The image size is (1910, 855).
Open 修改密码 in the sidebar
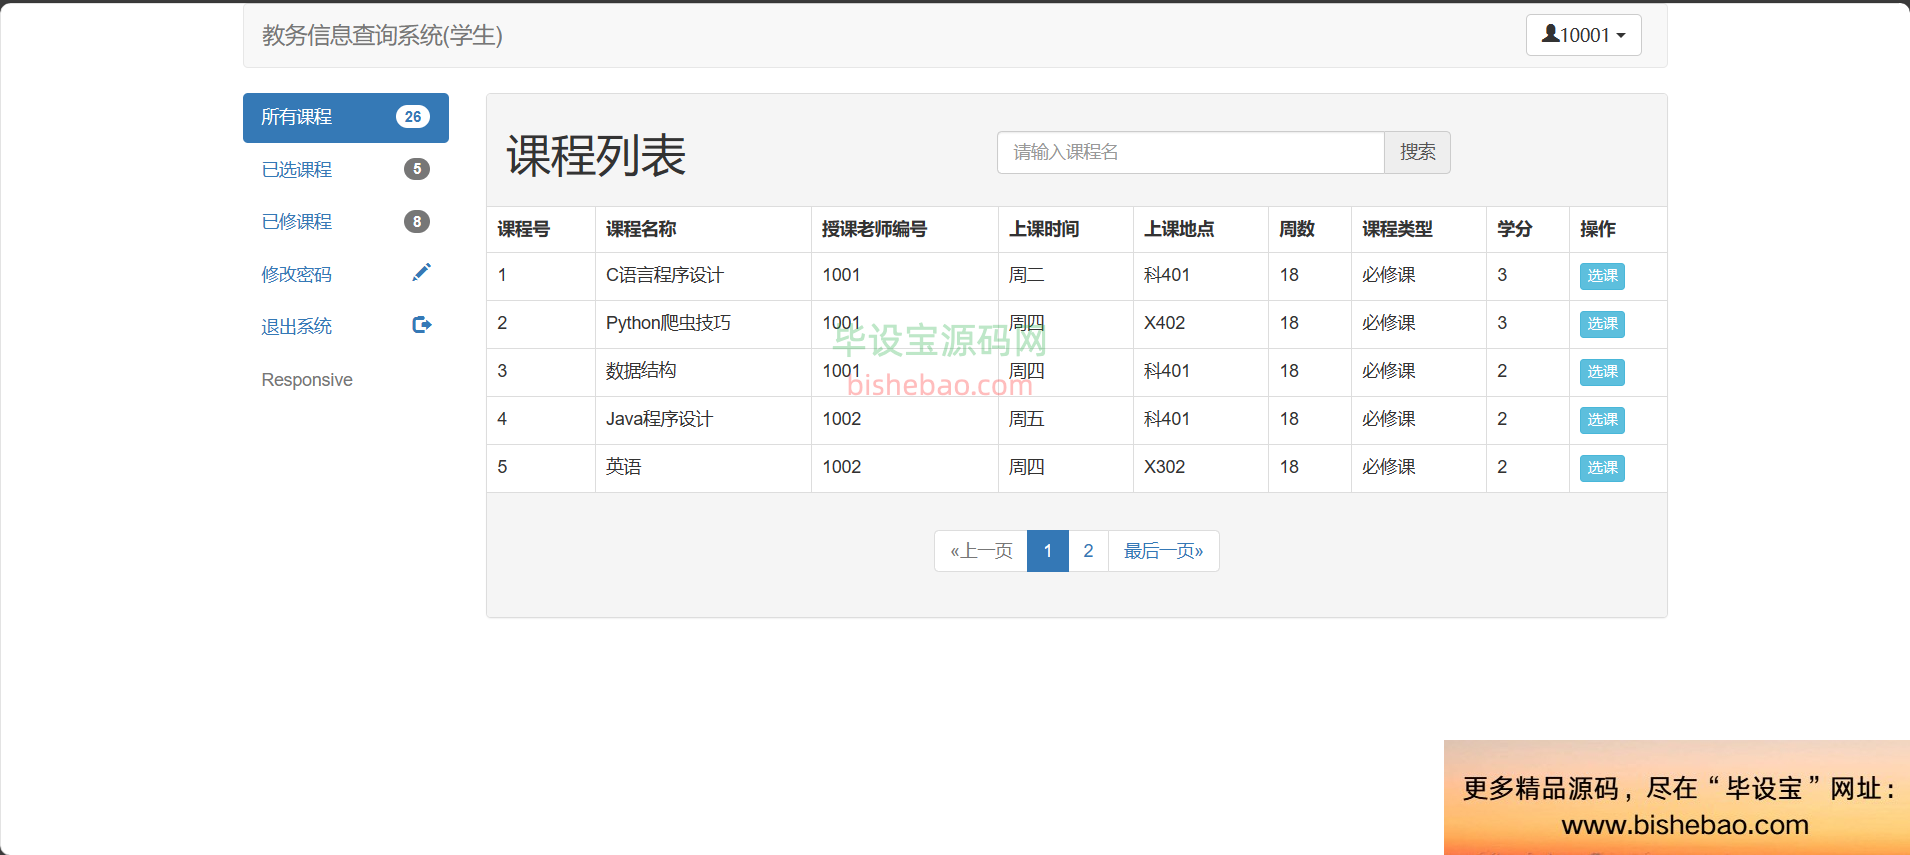tap(345, 273)
